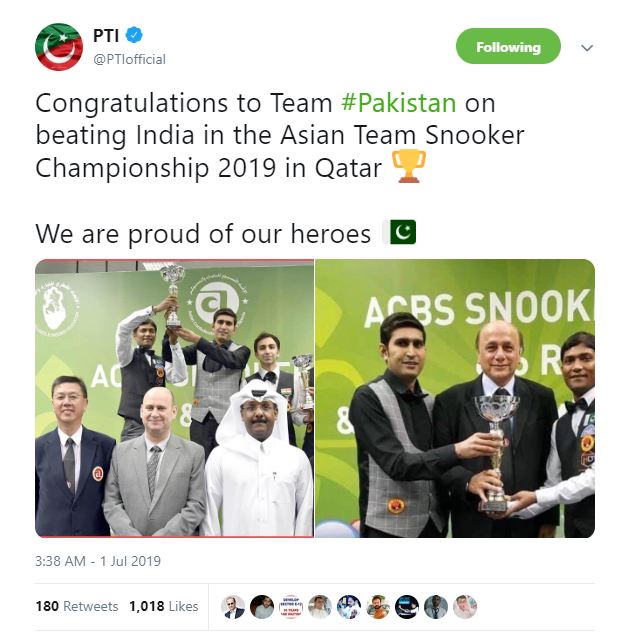Open the PTI profile avatar
Image resolution: width=632 pixels, height=636 pixels.
(x=59, y=47)
